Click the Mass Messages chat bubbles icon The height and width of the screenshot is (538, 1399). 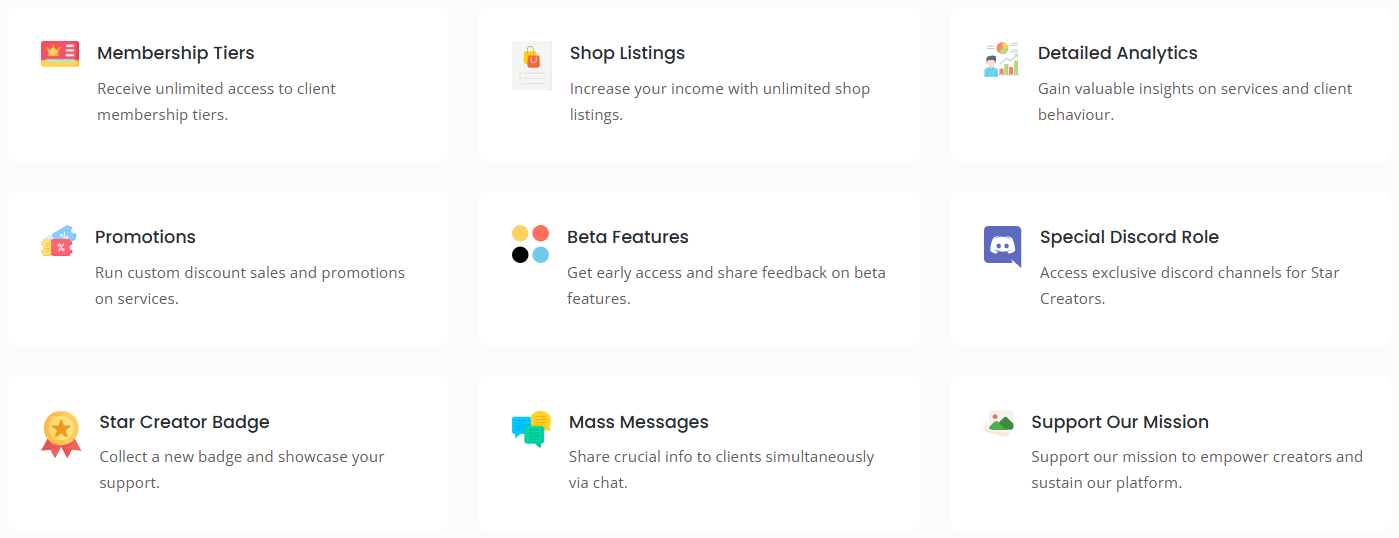pos(531,429)
